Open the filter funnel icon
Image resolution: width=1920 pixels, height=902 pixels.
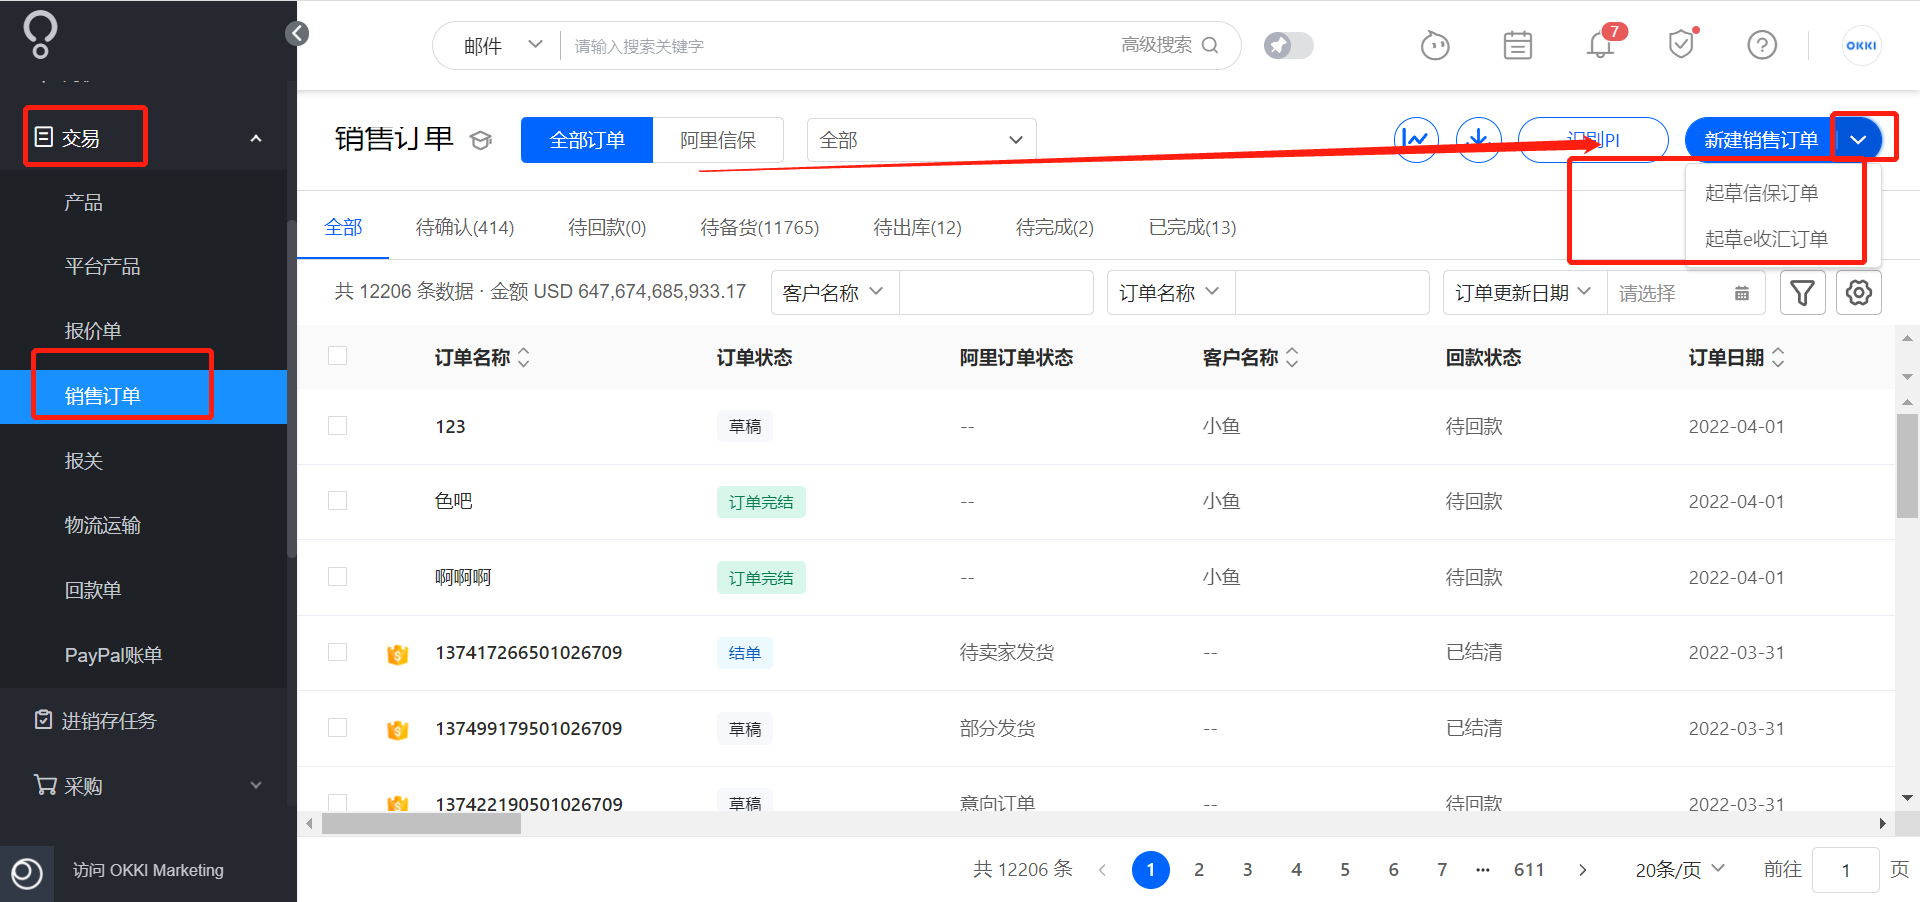tap(1803, 293)
